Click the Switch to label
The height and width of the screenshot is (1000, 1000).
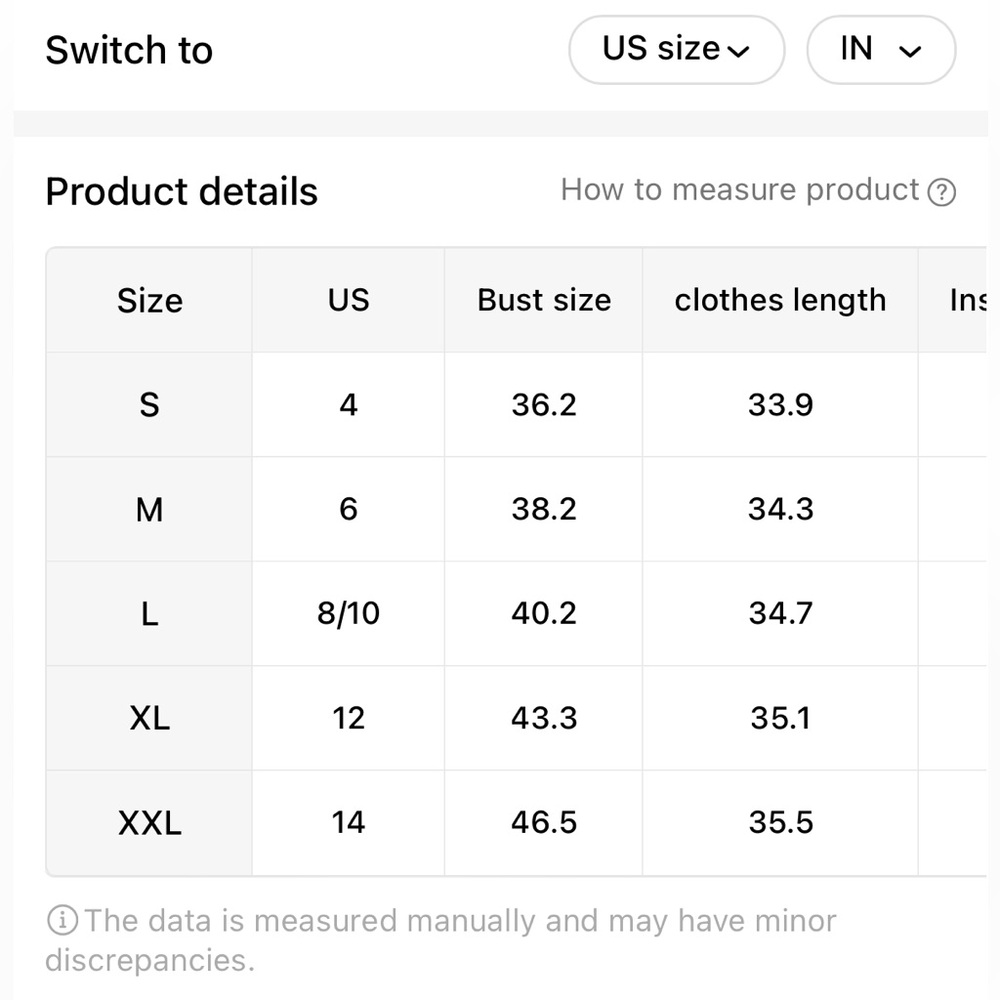tap(129, 50)
